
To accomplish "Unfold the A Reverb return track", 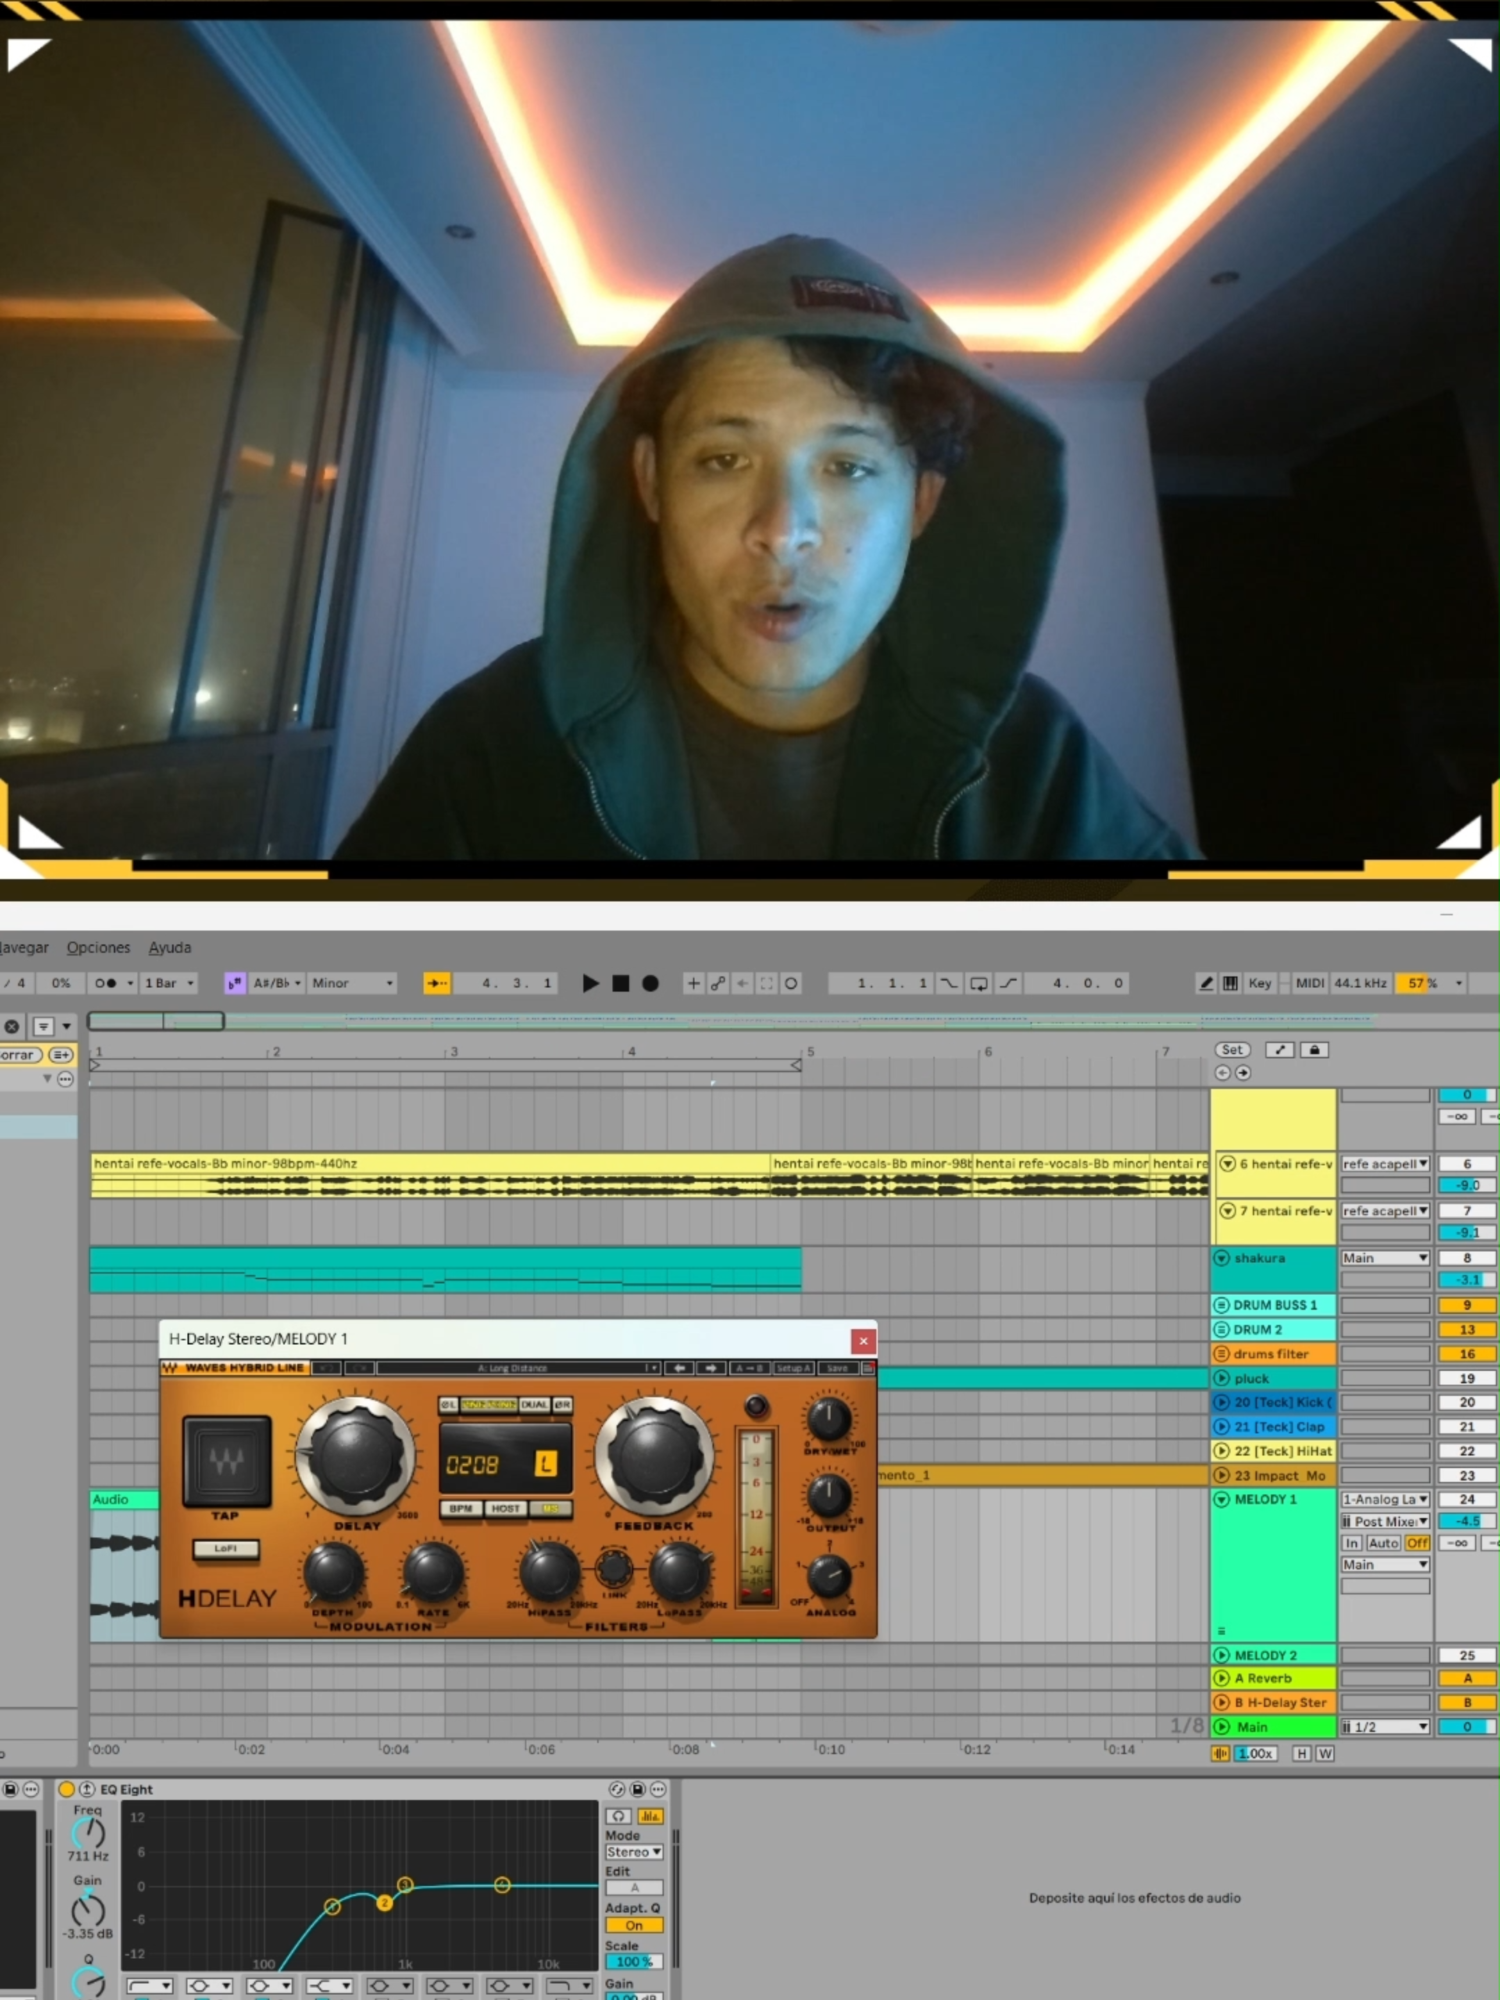I will coord(1221,1678).
